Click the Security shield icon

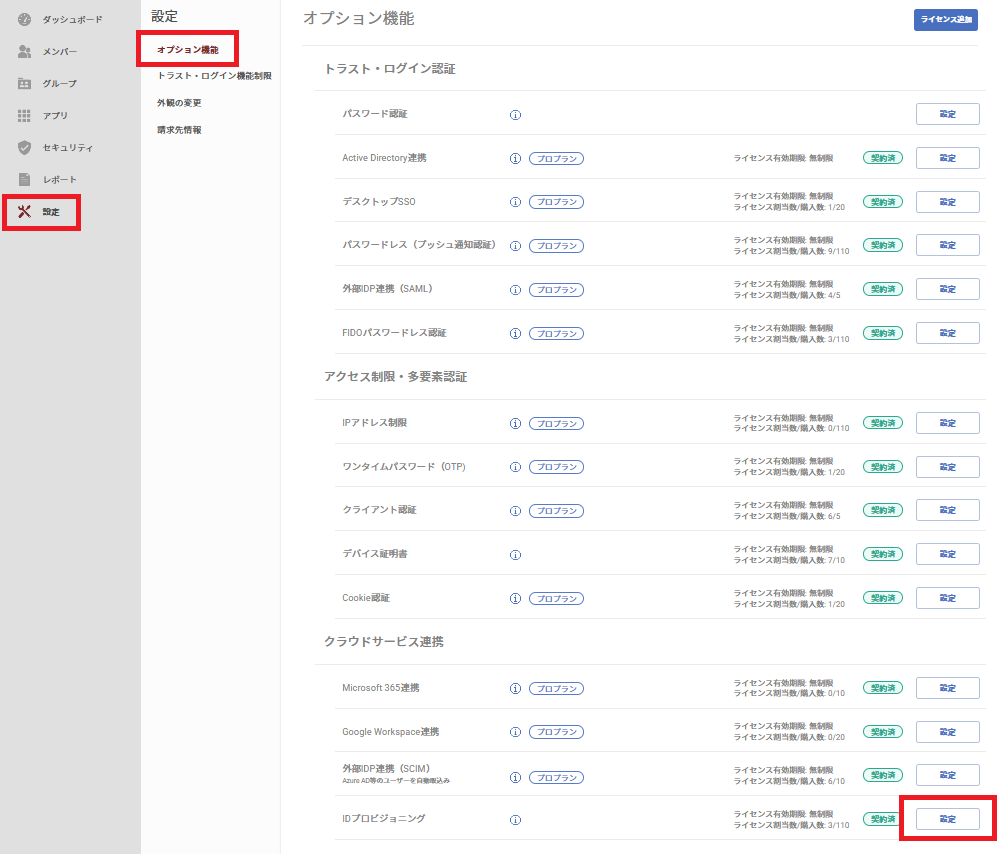(x=25, y=147)
